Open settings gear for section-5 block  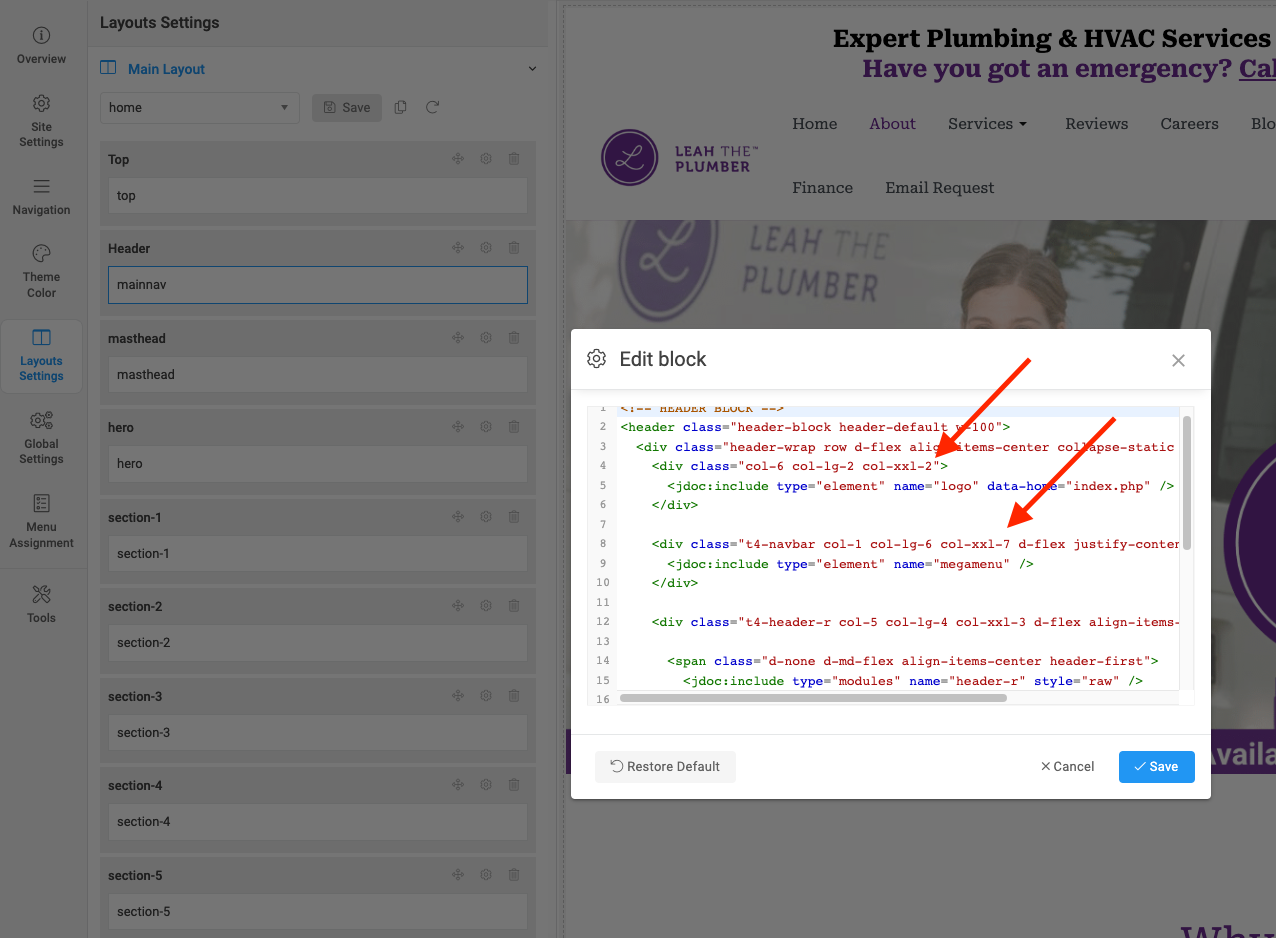tap(486, 875)
